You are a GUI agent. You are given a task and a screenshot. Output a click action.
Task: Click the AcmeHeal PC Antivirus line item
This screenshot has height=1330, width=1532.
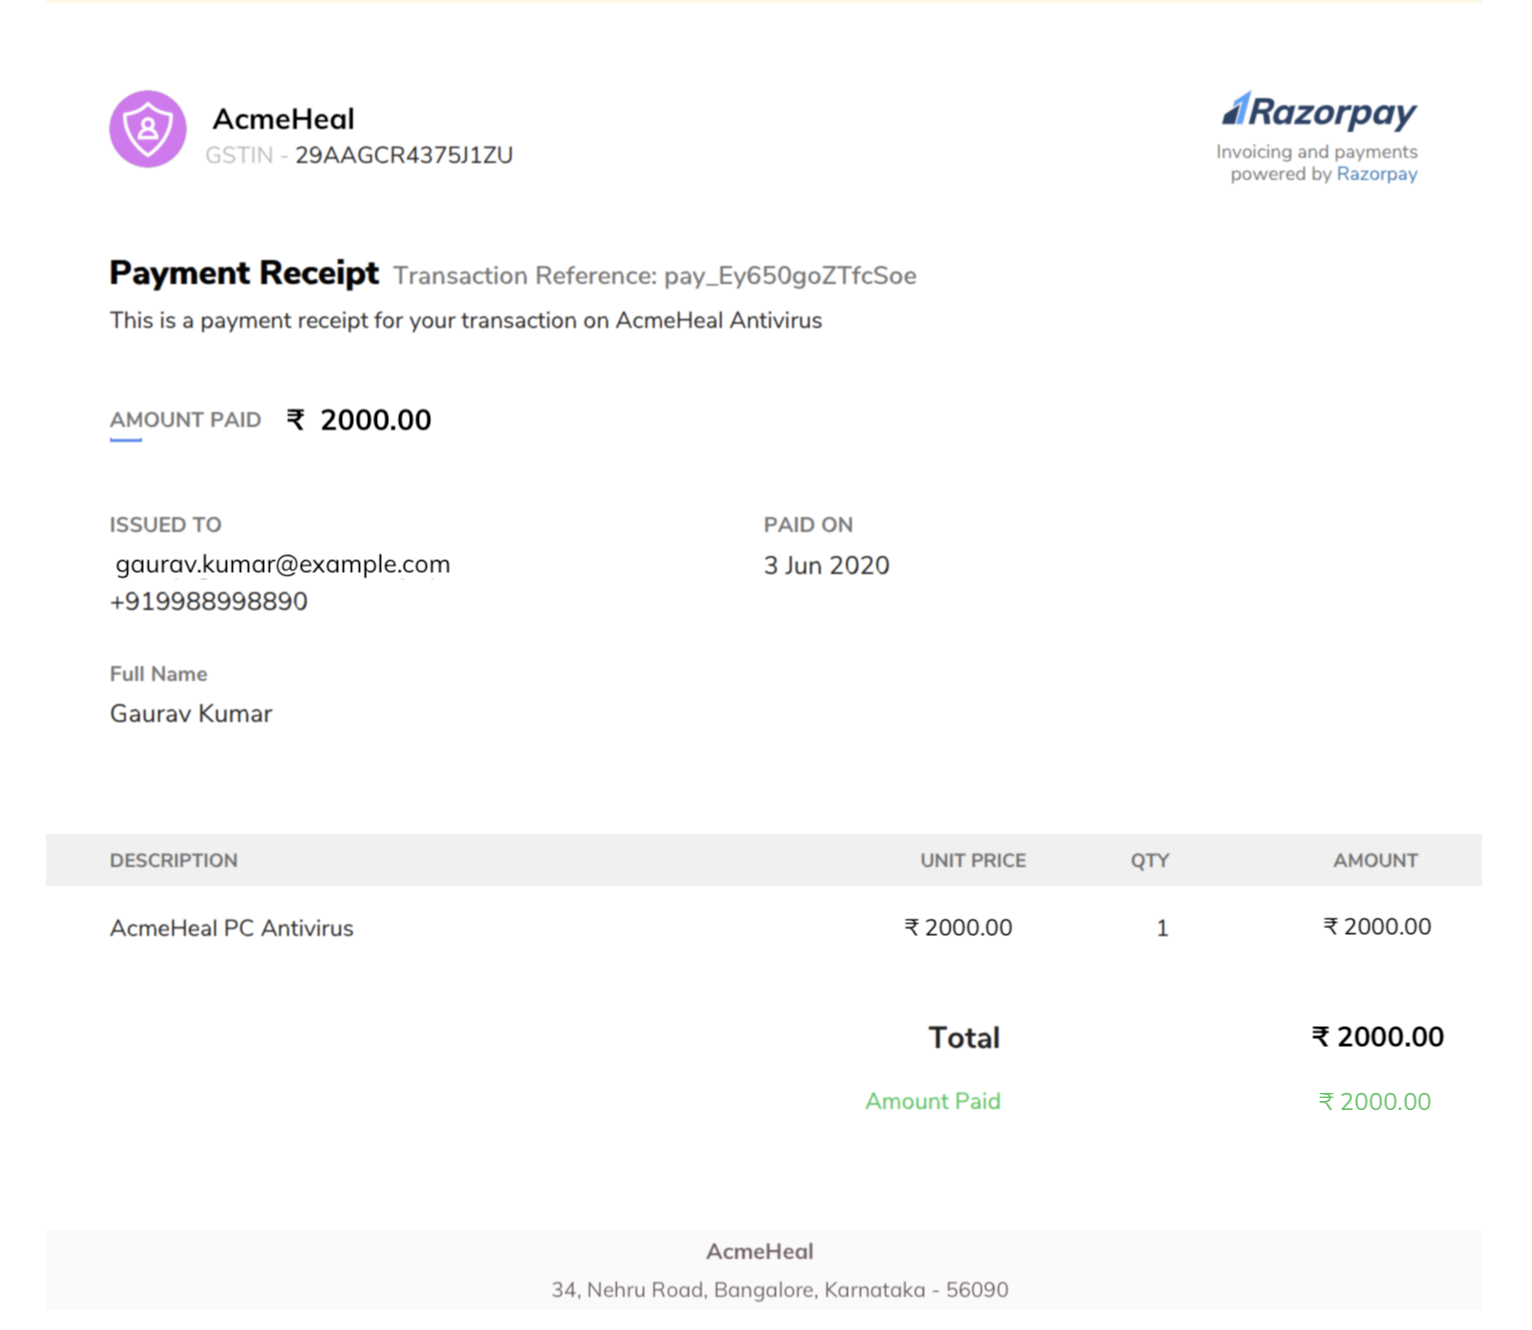tap(232, 928)
